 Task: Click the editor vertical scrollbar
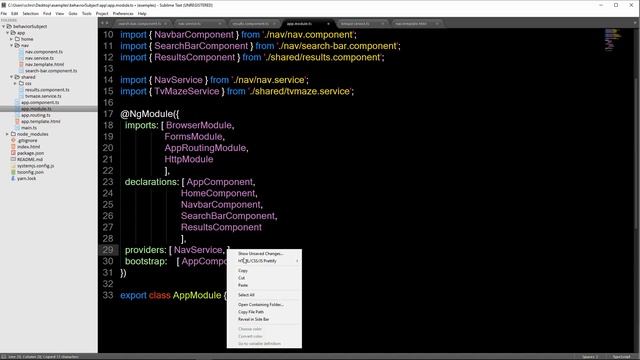[x=637, y=153]
